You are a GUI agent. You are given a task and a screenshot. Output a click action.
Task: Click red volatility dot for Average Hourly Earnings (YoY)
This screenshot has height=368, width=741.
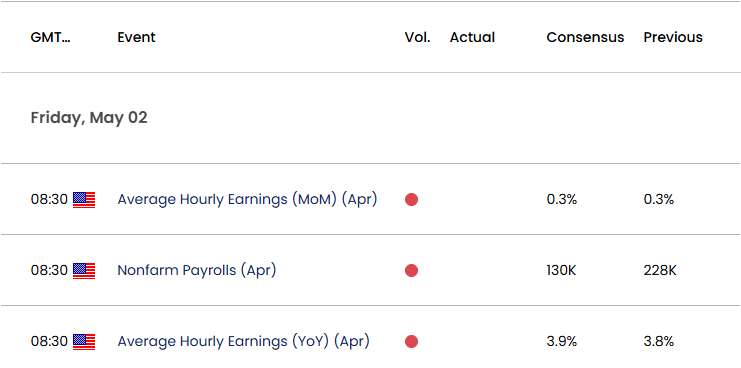(411, 342)
